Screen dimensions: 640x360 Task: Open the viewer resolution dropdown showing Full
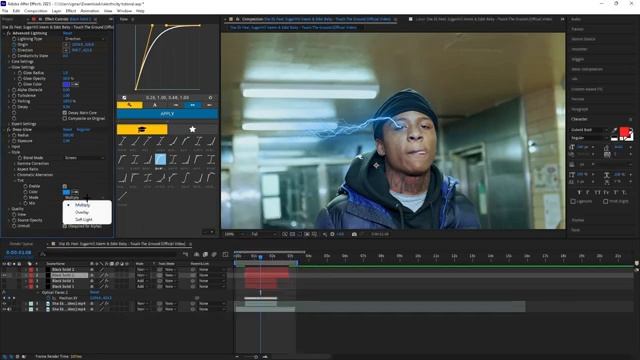263,234
